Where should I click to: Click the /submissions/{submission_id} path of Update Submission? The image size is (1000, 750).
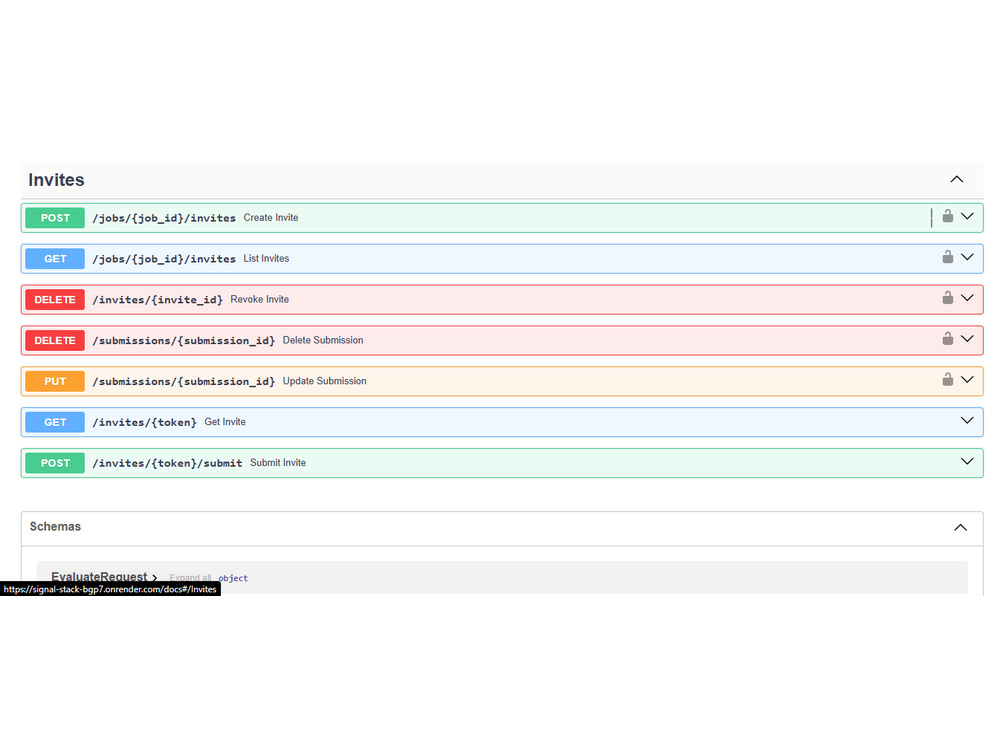(x=184, y=381)
